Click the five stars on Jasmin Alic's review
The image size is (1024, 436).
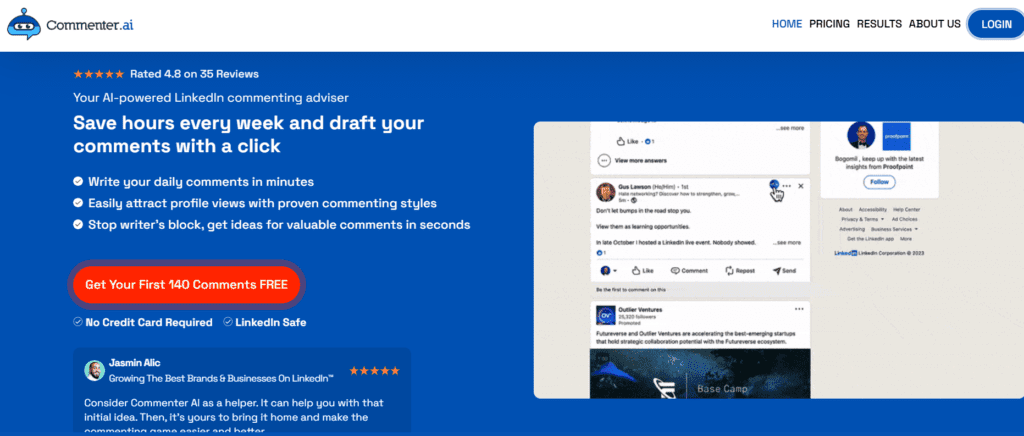click(x=374, y=371)
